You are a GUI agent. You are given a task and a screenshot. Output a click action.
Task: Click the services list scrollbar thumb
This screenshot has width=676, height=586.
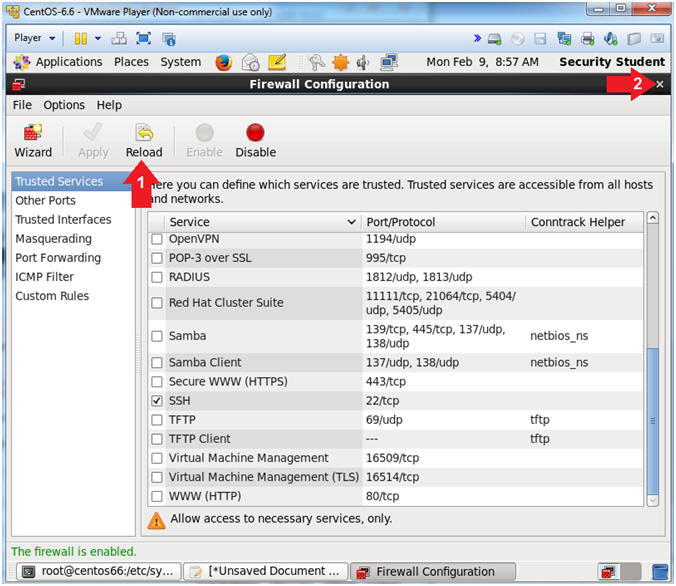(653, 420)
